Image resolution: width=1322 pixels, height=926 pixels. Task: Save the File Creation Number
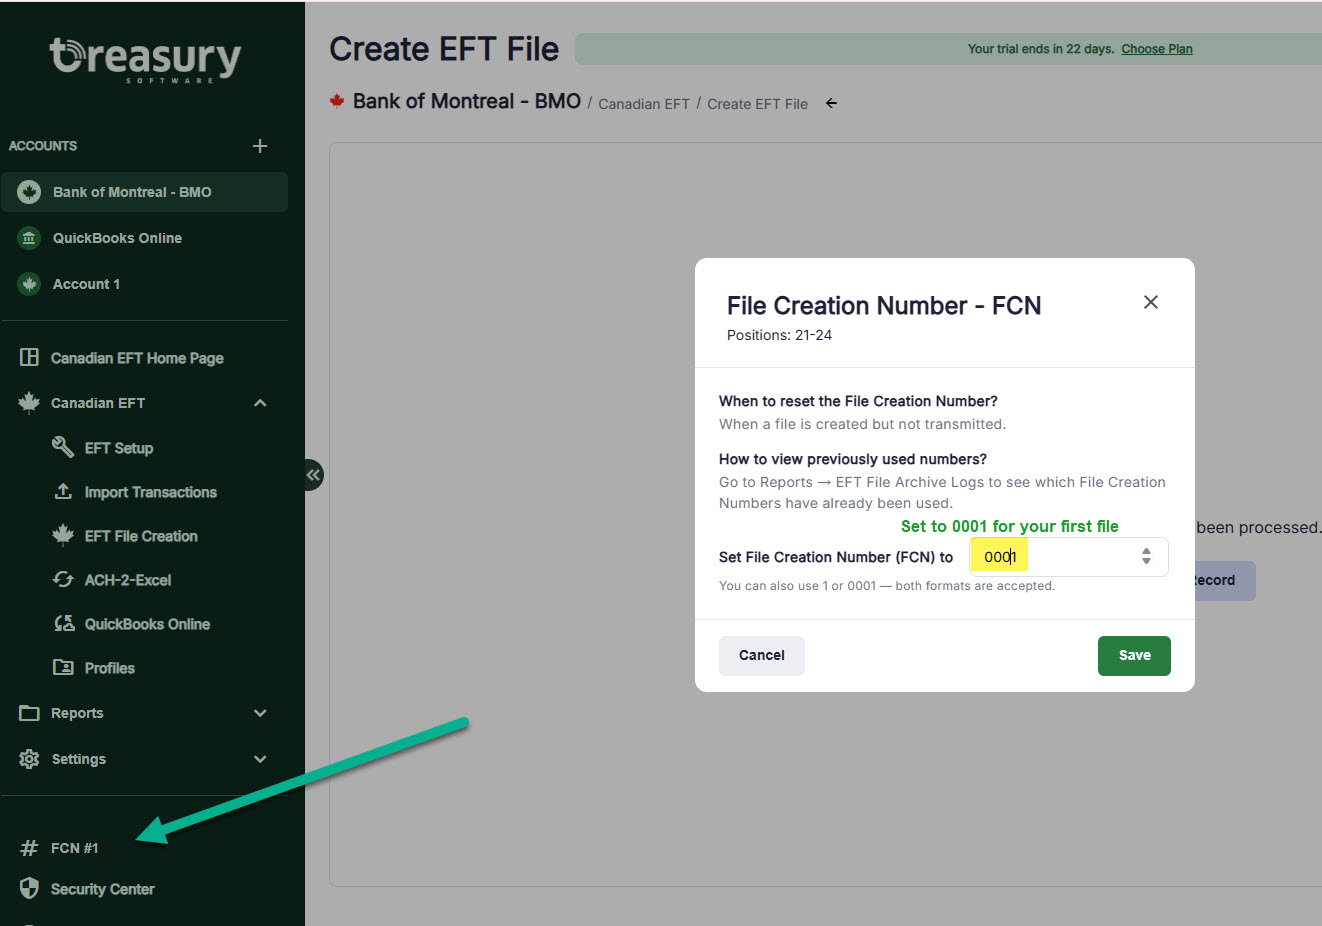point(1134,656)
